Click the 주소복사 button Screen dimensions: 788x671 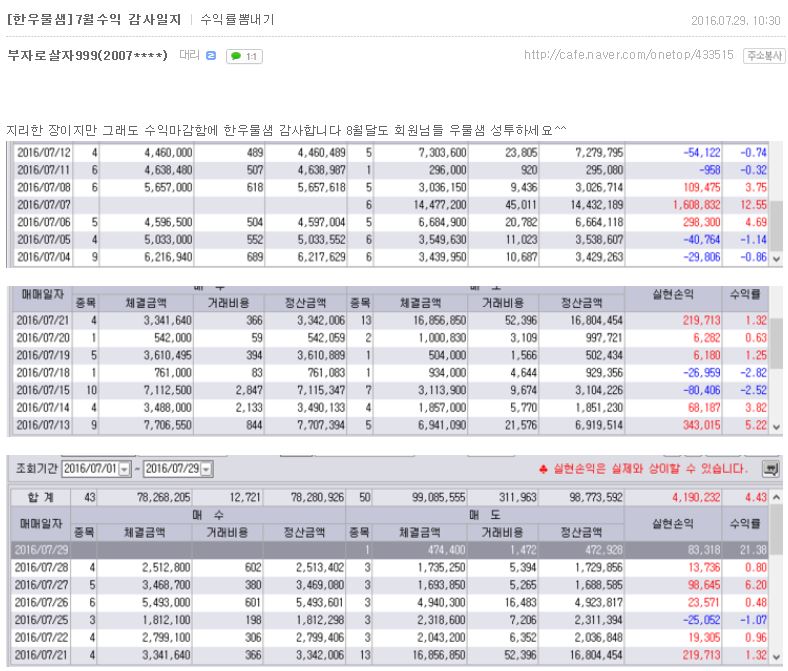click(764, 55)
